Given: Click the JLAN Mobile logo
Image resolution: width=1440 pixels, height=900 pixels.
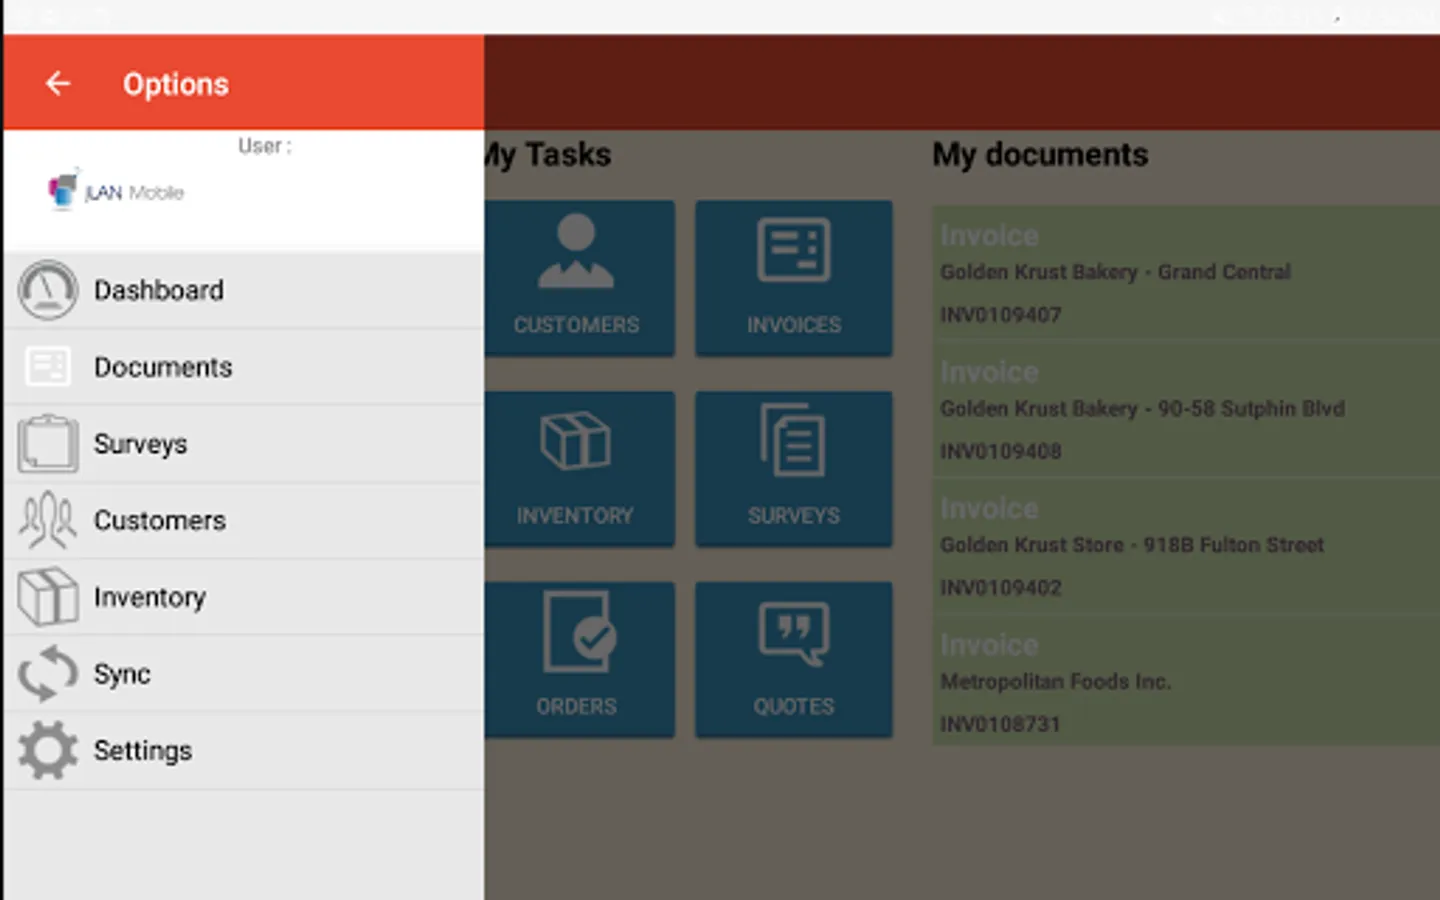Looking at the screenshot, I should click(x=116, y=190).
